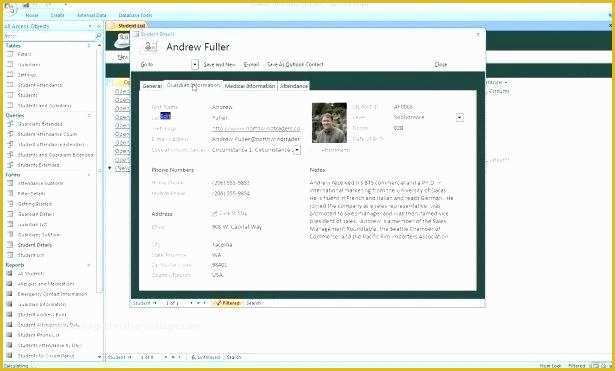Image resolution: width=615 pixels, height=371 pixels.
Task: Toggle the Filtered button in Student Details
Action: click(x=227, y=303)
